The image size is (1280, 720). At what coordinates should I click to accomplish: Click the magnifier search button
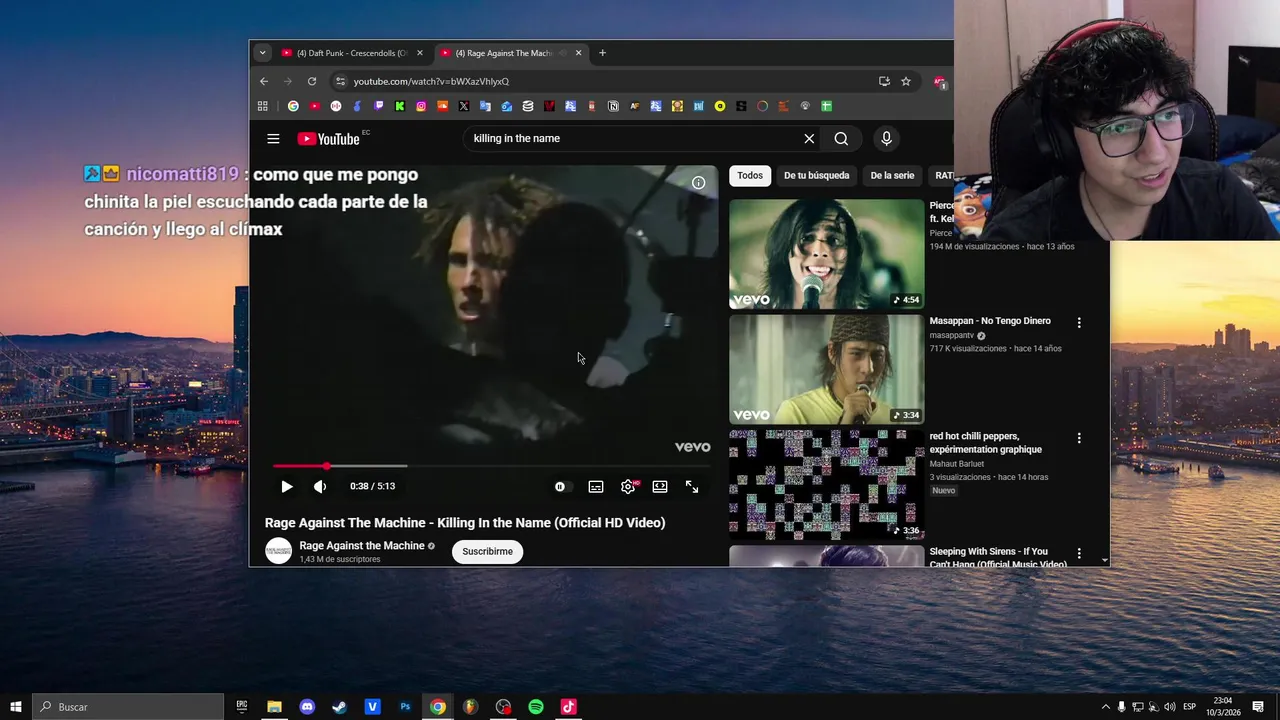841,139
